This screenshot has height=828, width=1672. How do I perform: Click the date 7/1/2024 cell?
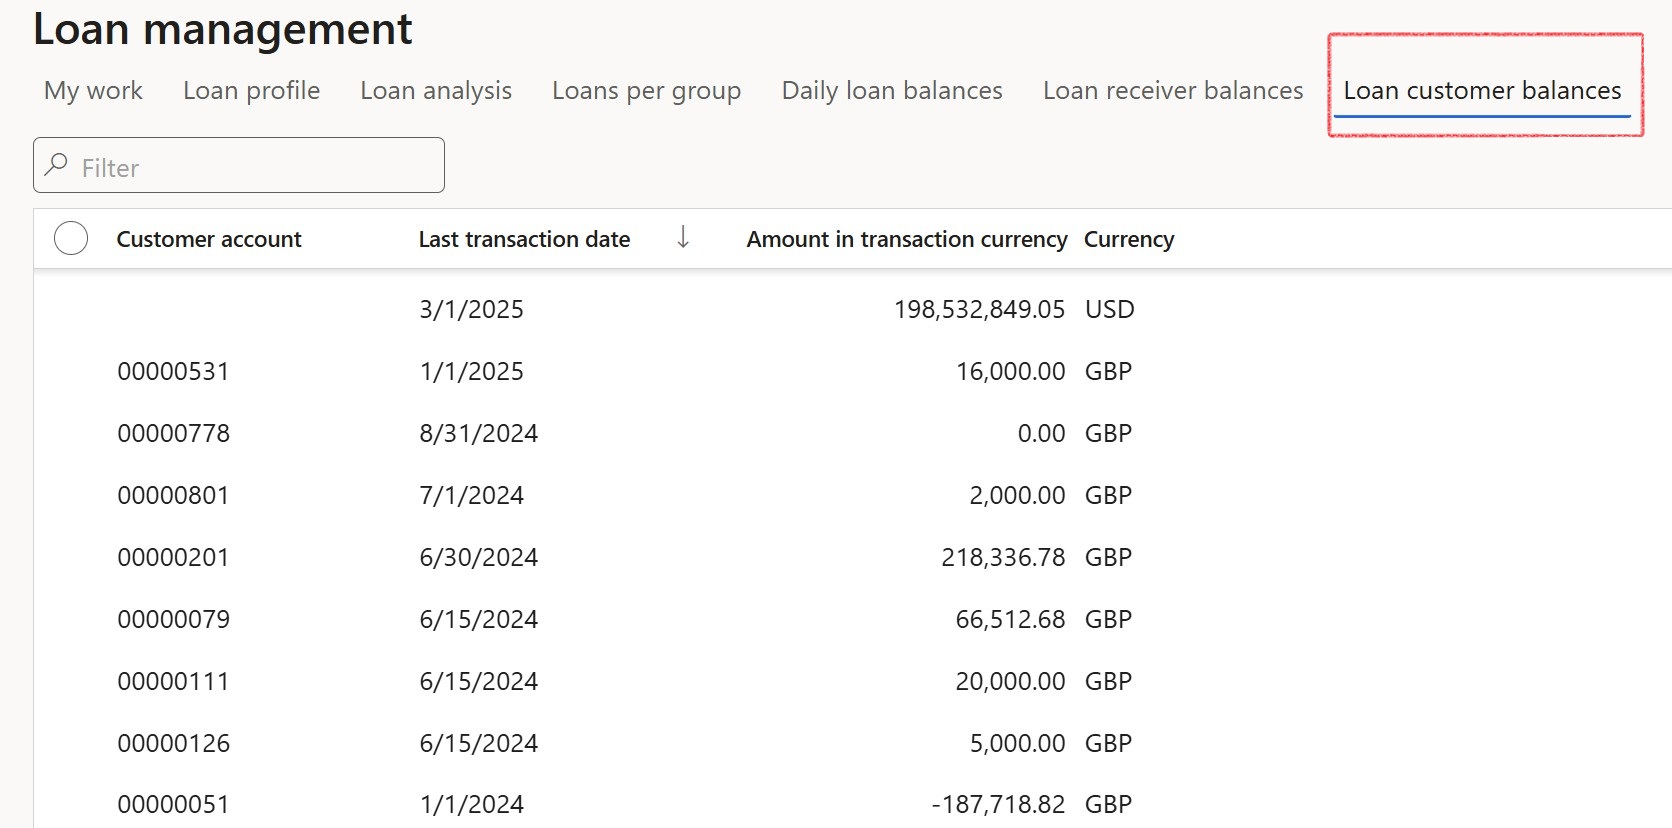[471, 495]
